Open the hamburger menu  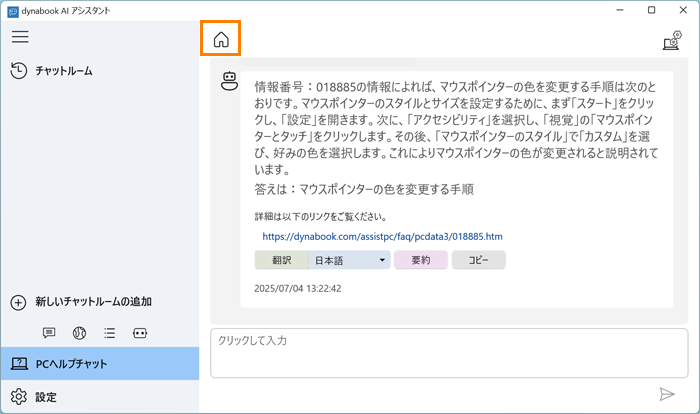[x=20, y=37]
